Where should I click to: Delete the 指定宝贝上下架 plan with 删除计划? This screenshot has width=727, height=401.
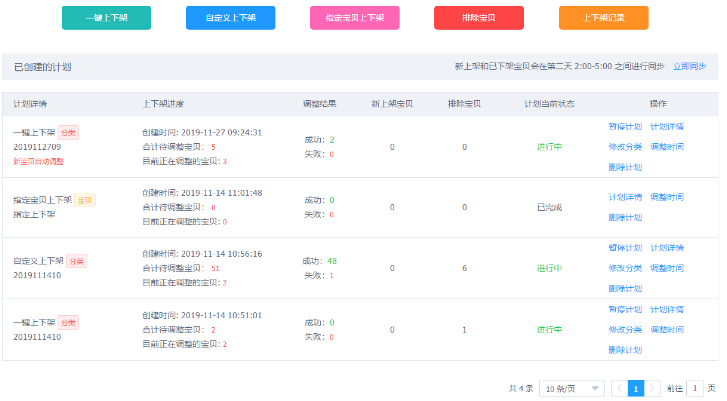625,217
